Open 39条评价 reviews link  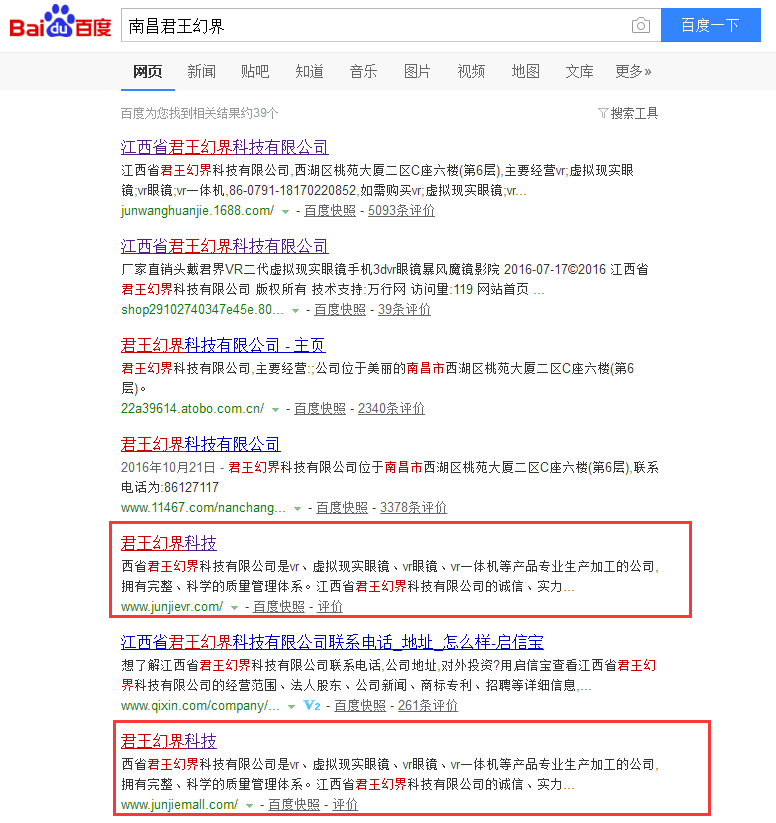404,310
